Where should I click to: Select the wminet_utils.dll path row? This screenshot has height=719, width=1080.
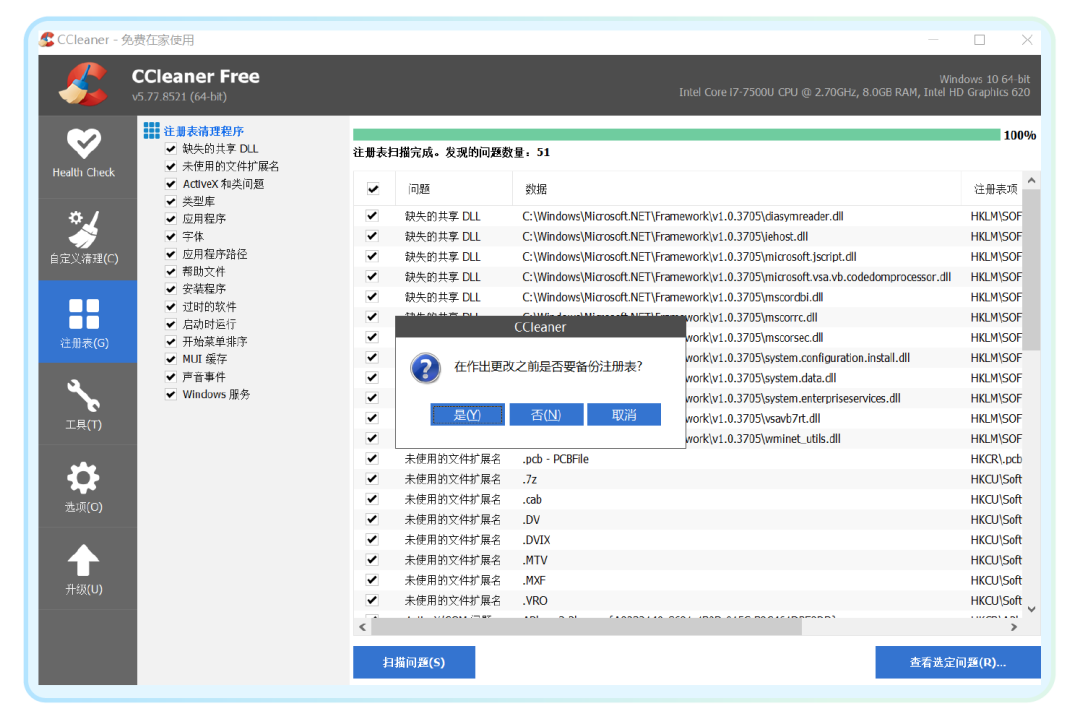click(x=688, y=439)
